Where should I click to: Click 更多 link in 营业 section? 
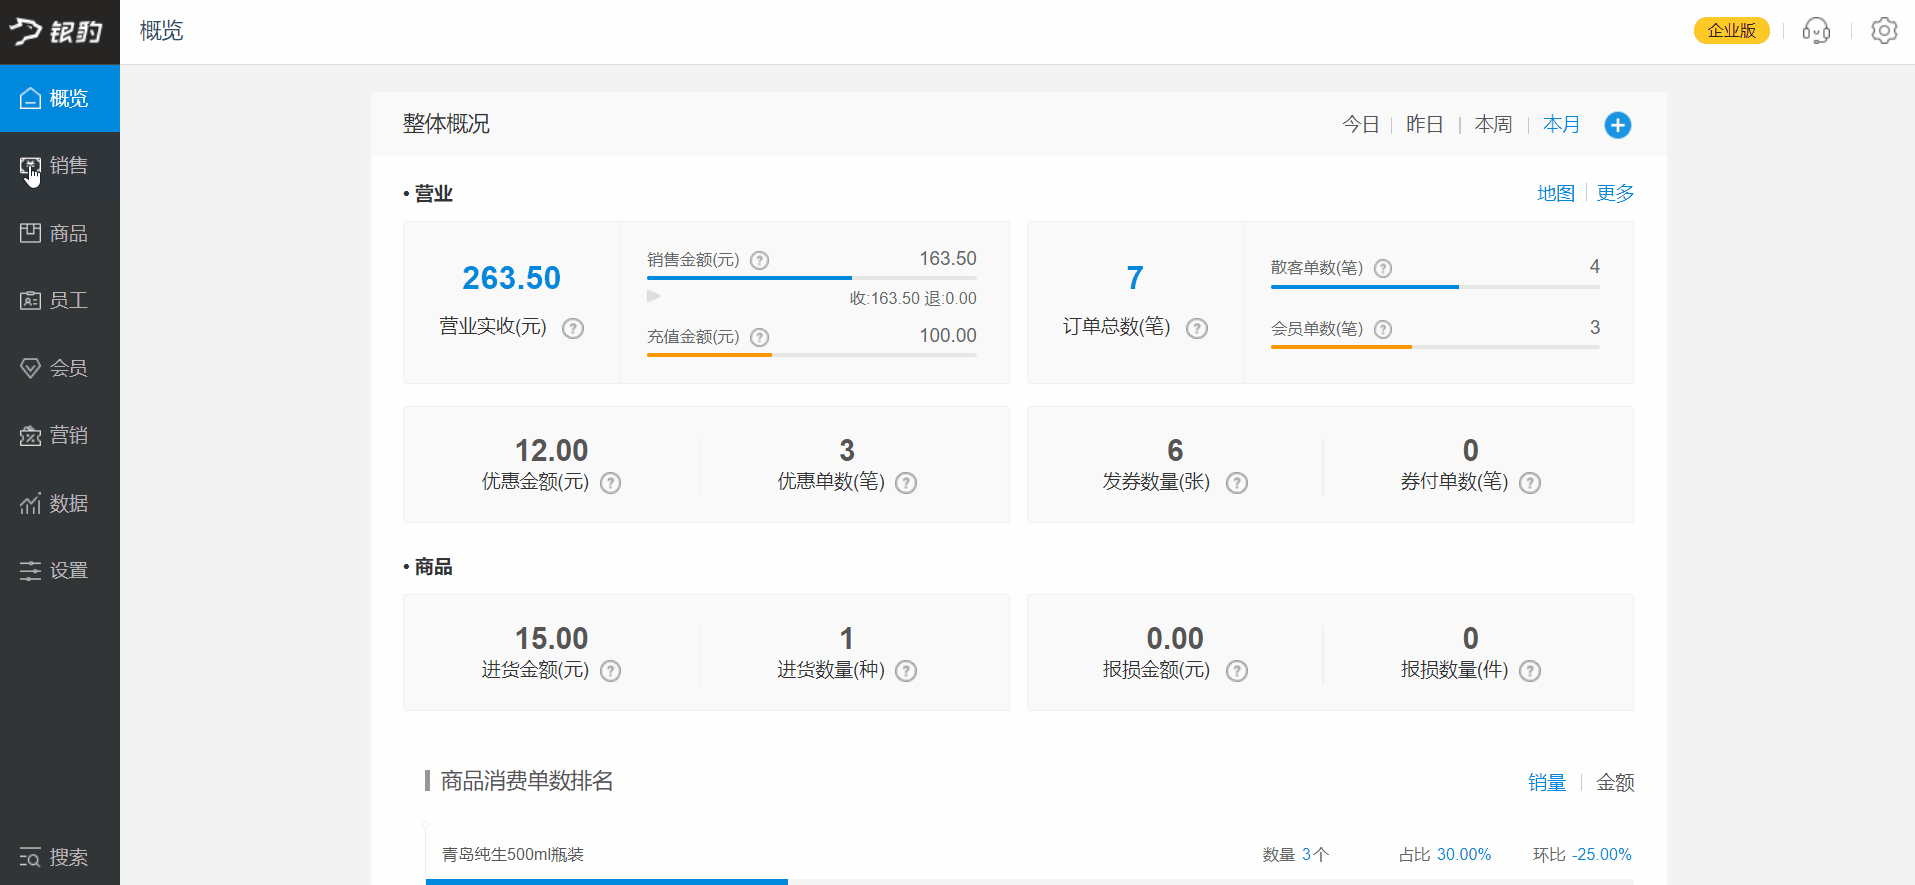[x=1615, y=193]
